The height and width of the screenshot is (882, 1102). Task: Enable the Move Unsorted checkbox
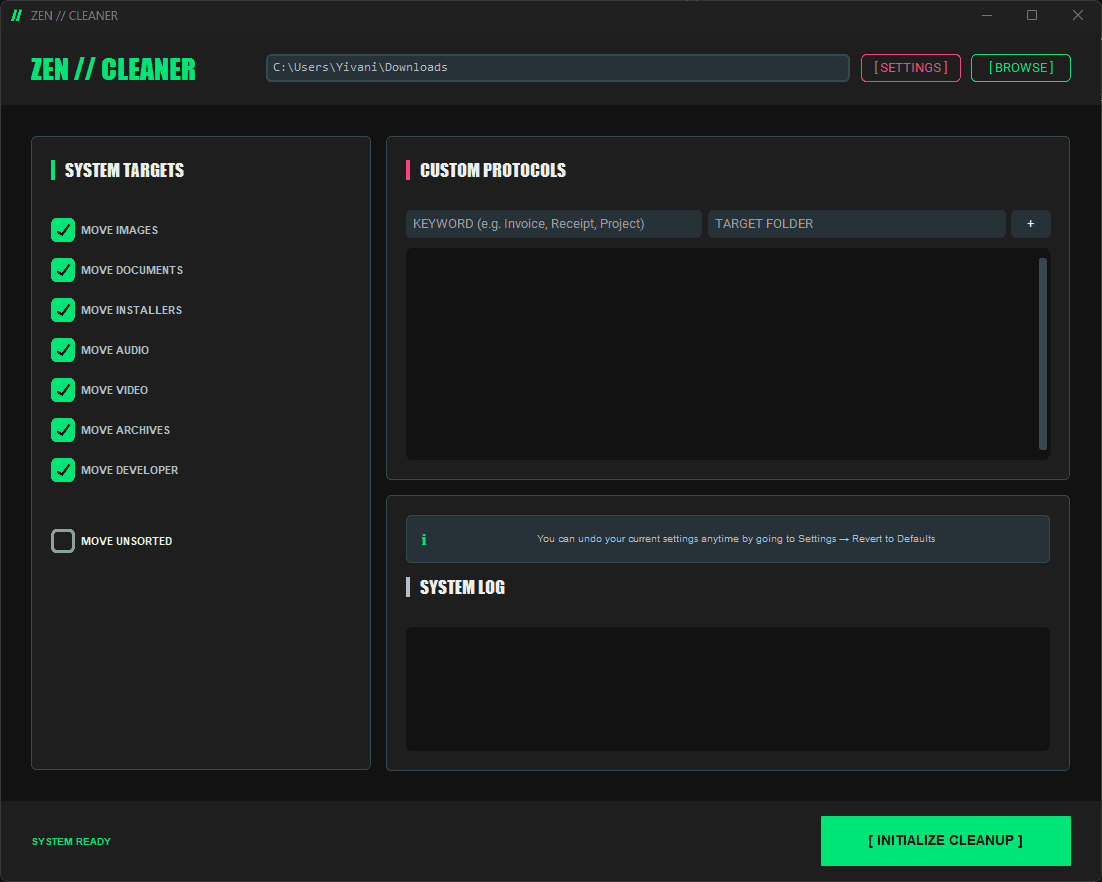click(x=63, y=541)
